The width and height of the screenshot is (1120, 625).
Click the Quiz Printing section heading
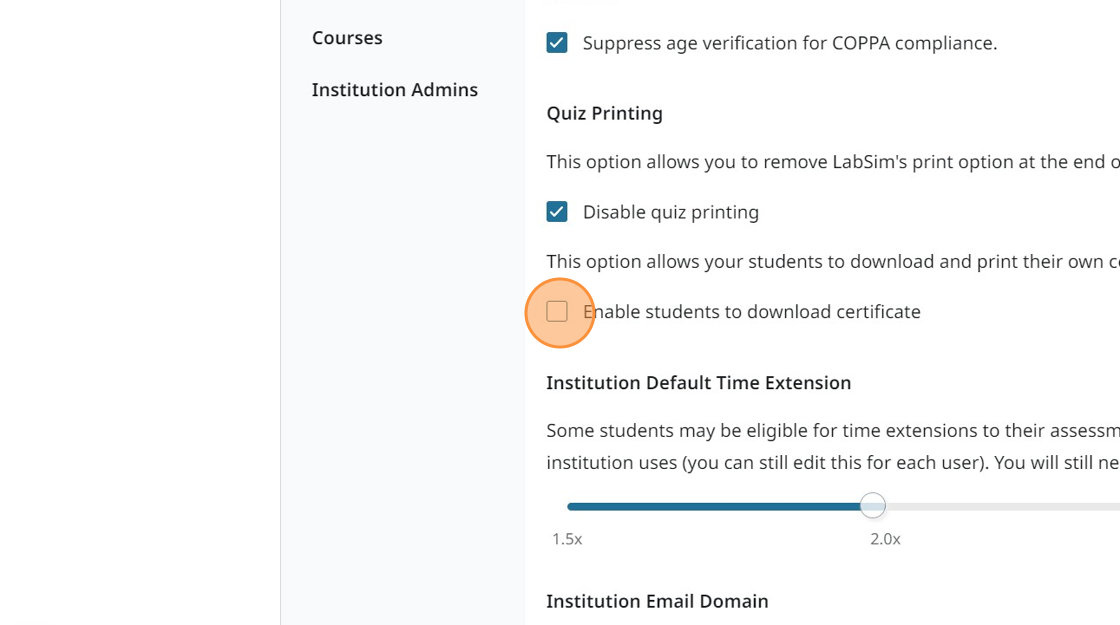604,113
